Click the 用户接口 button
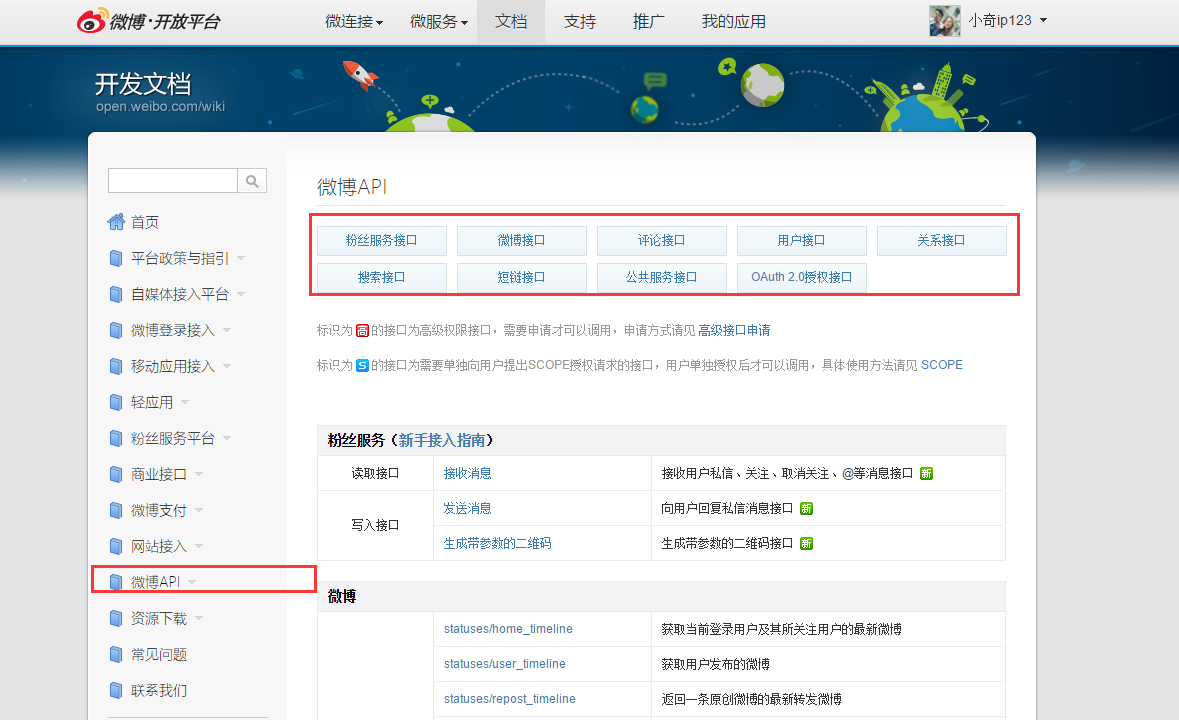Viewport: 1179px width, 720px height. pyautogui.click(x=802, y=241)
